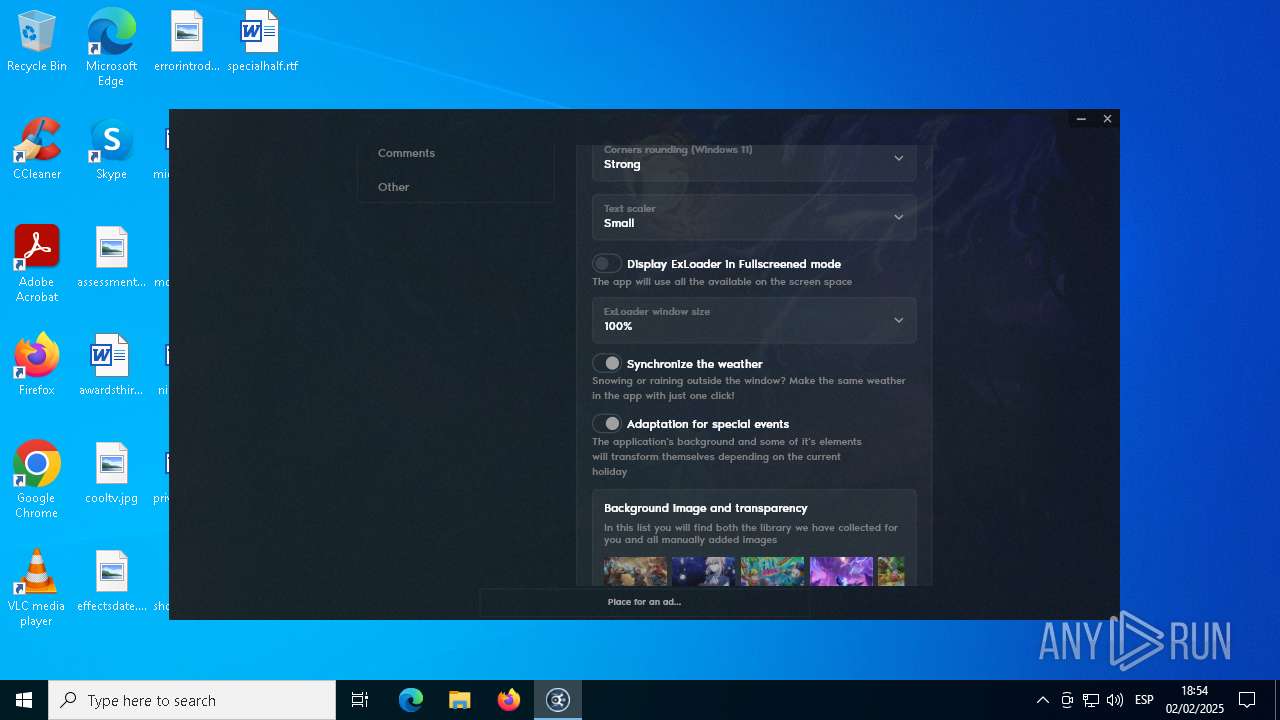Image resolution: width=1280 pixels, height=720 pixels.
Task: Open awardsthir Word document on desktop
Action: [111, 366]
